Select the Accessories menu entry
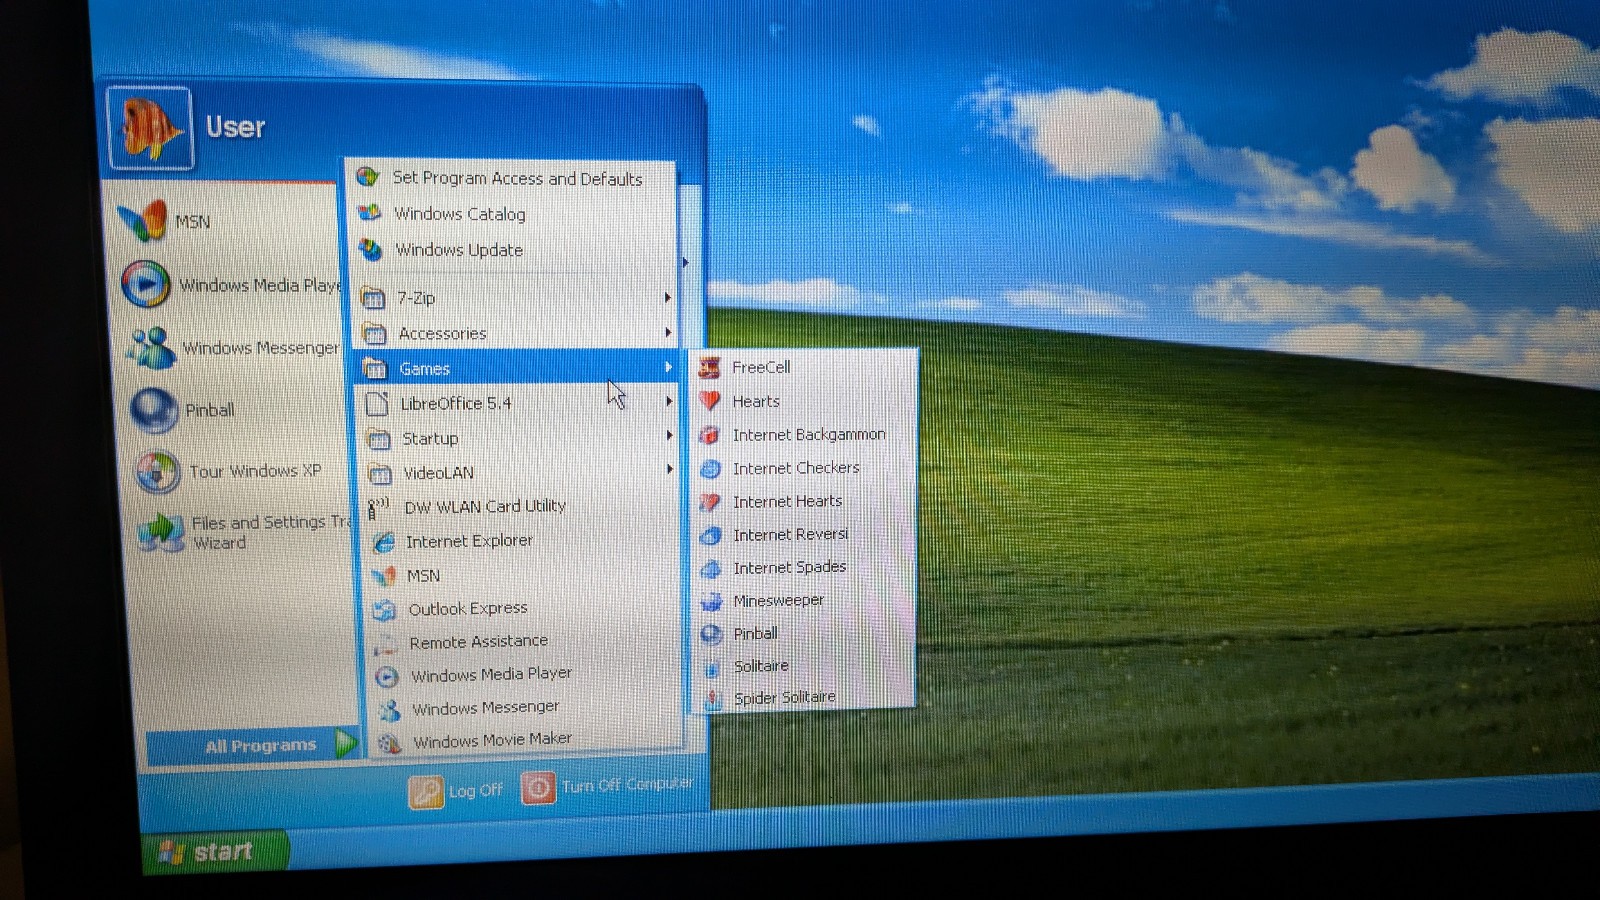The width and height of the screenshot is (1600, 900). pyautogui.click(x=516, y=333)
